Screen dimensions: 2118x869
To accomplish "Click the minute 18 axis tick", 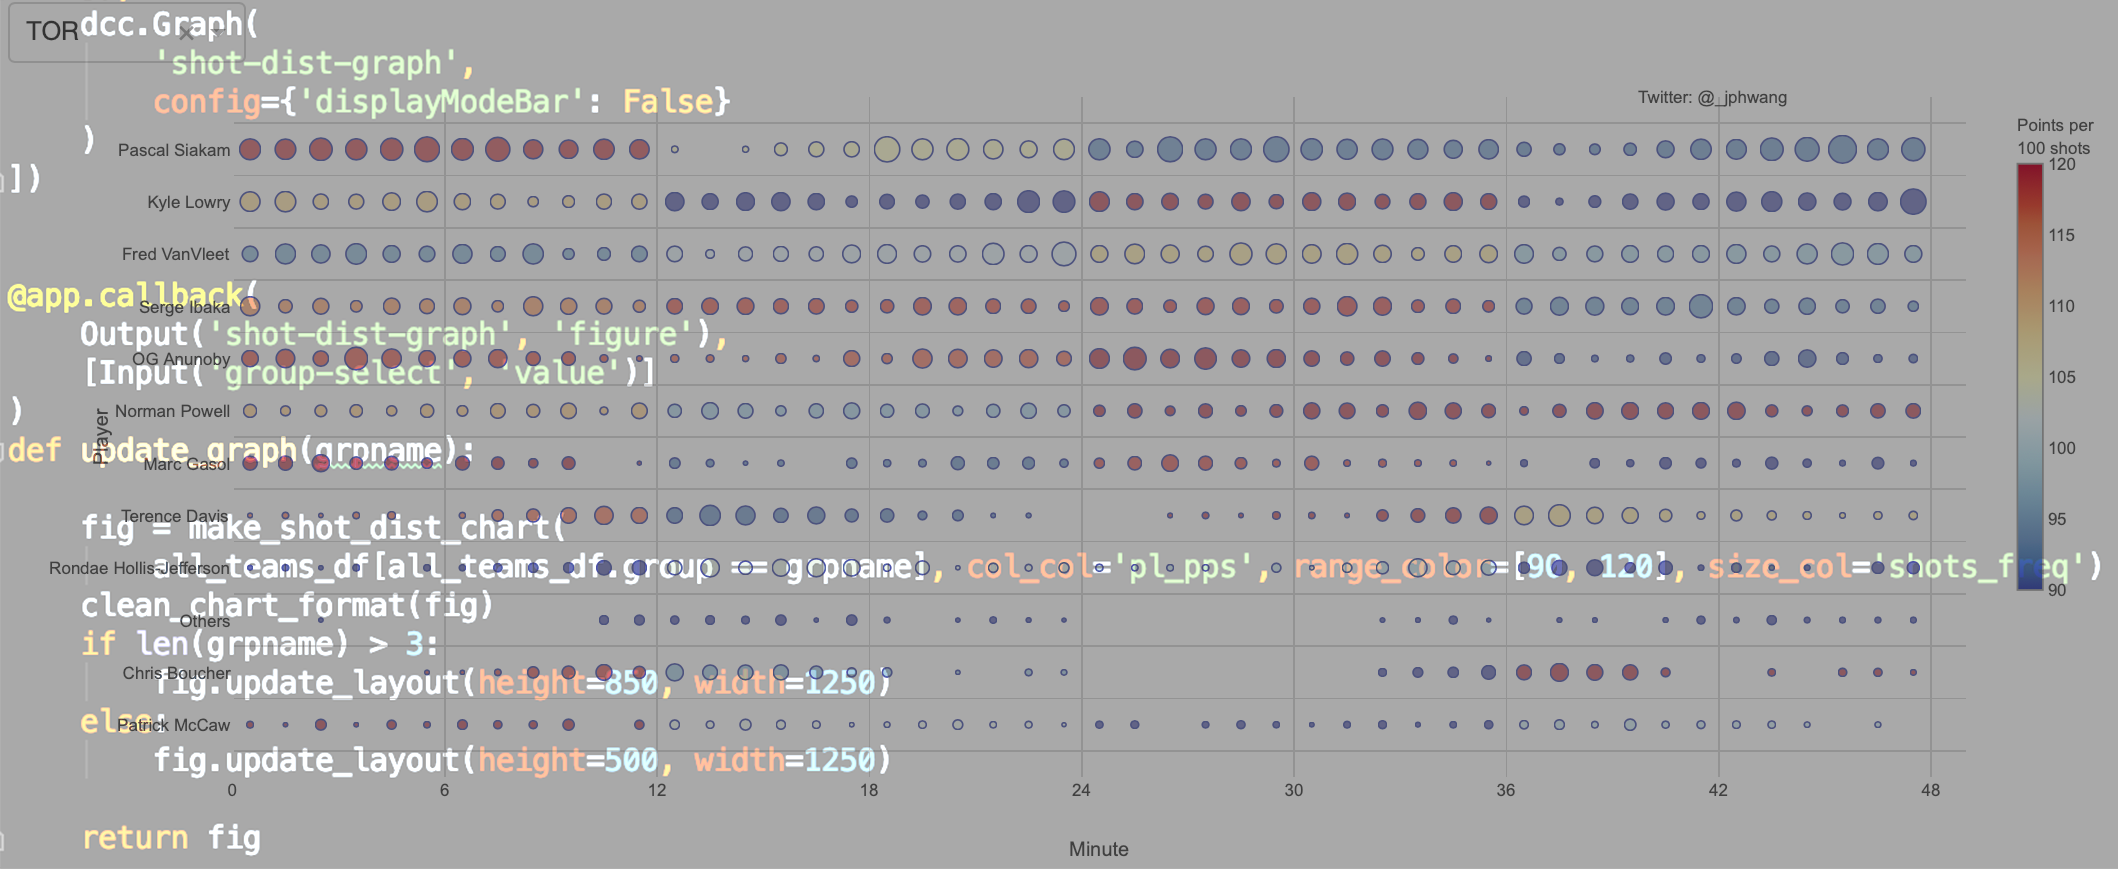I will click(869, 790).
